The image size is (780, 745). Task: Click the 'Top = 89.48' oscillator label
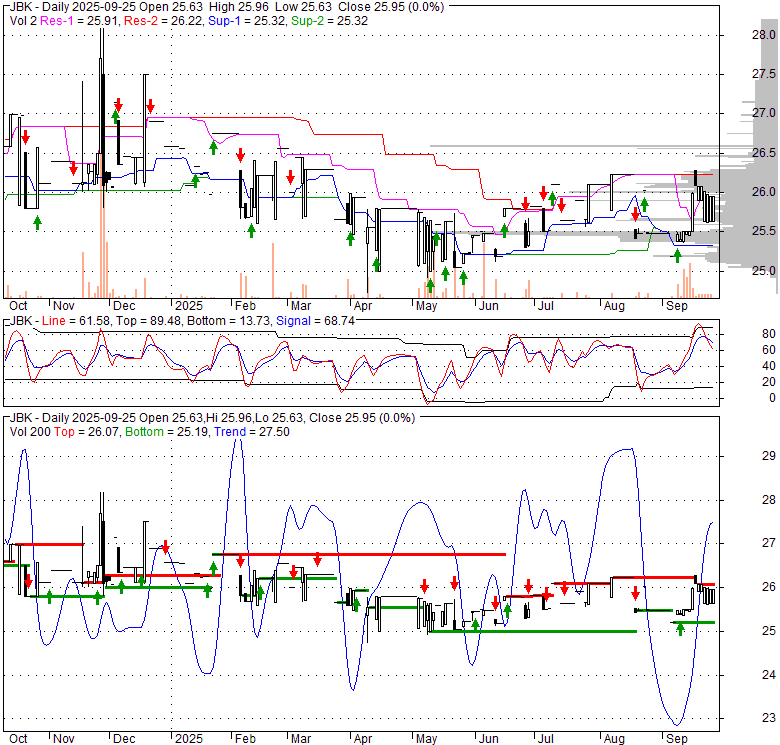coord(148,321)
